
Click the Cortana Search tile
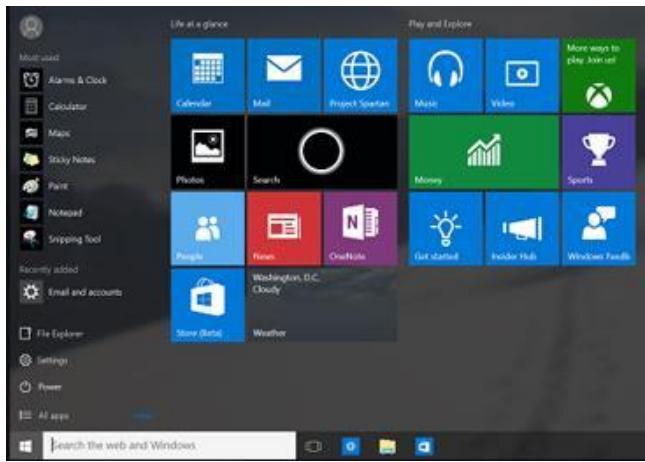point(322,152)
